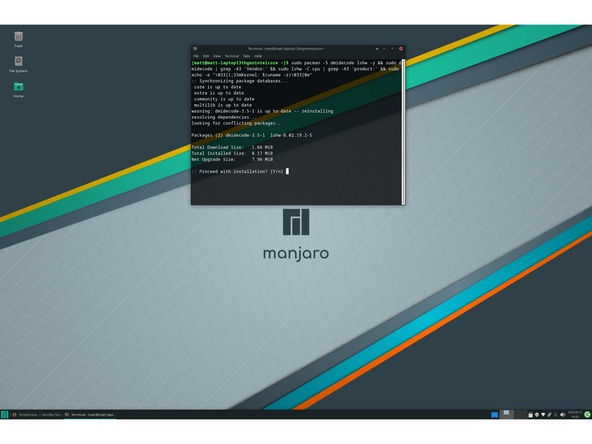Open the View menu in Terminal
This screenshot has height=444, width=592.
217,56
